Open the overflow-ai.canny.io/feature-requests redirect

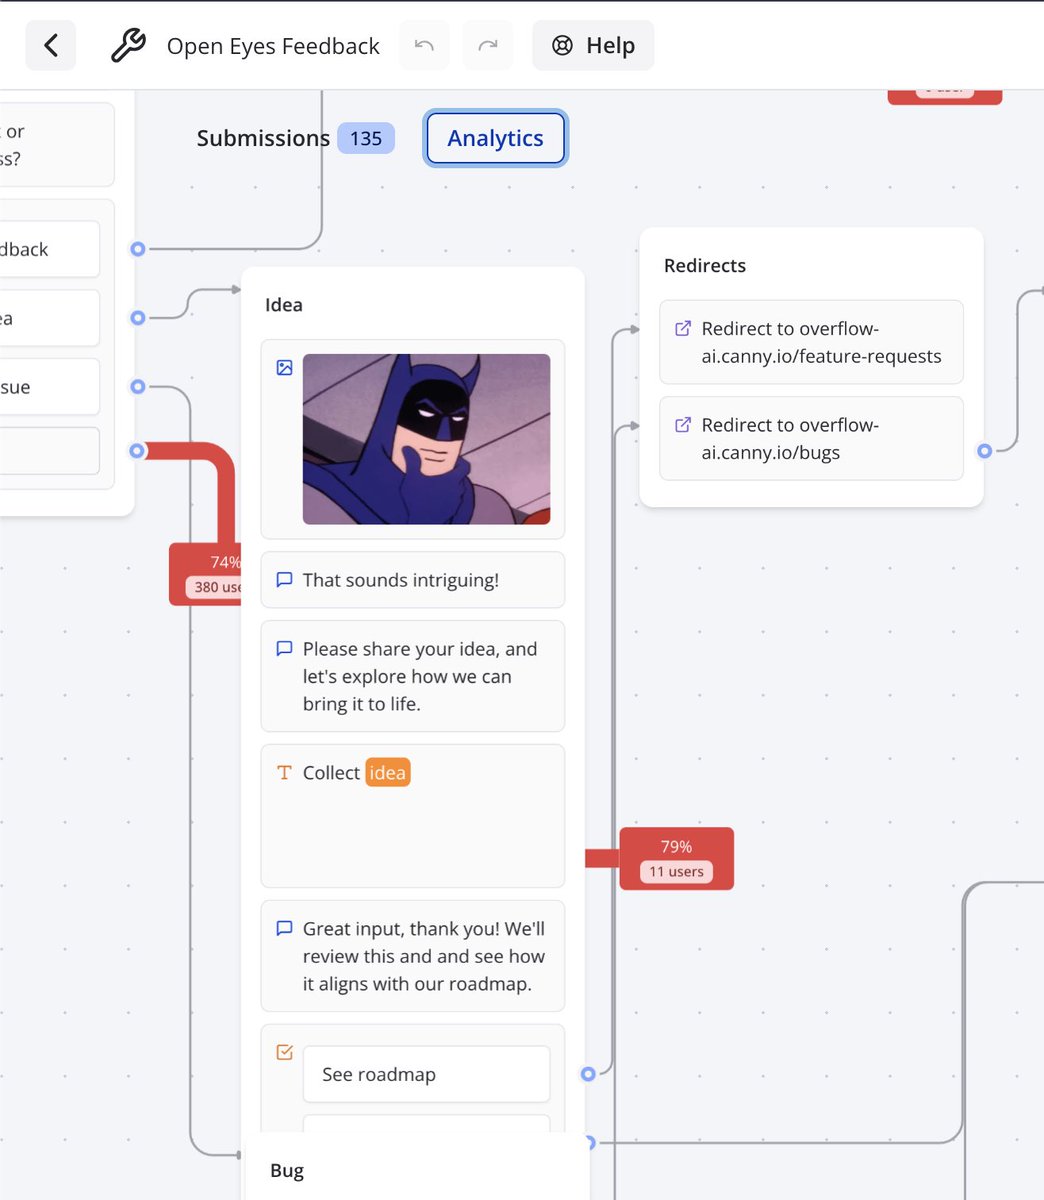tap(811, 342)
